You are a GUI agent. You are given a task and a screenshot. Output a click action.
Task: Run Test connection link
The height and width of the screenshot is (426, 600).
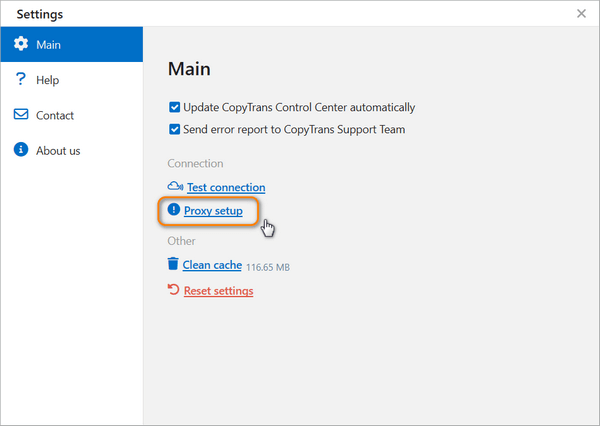coord(226,187)
